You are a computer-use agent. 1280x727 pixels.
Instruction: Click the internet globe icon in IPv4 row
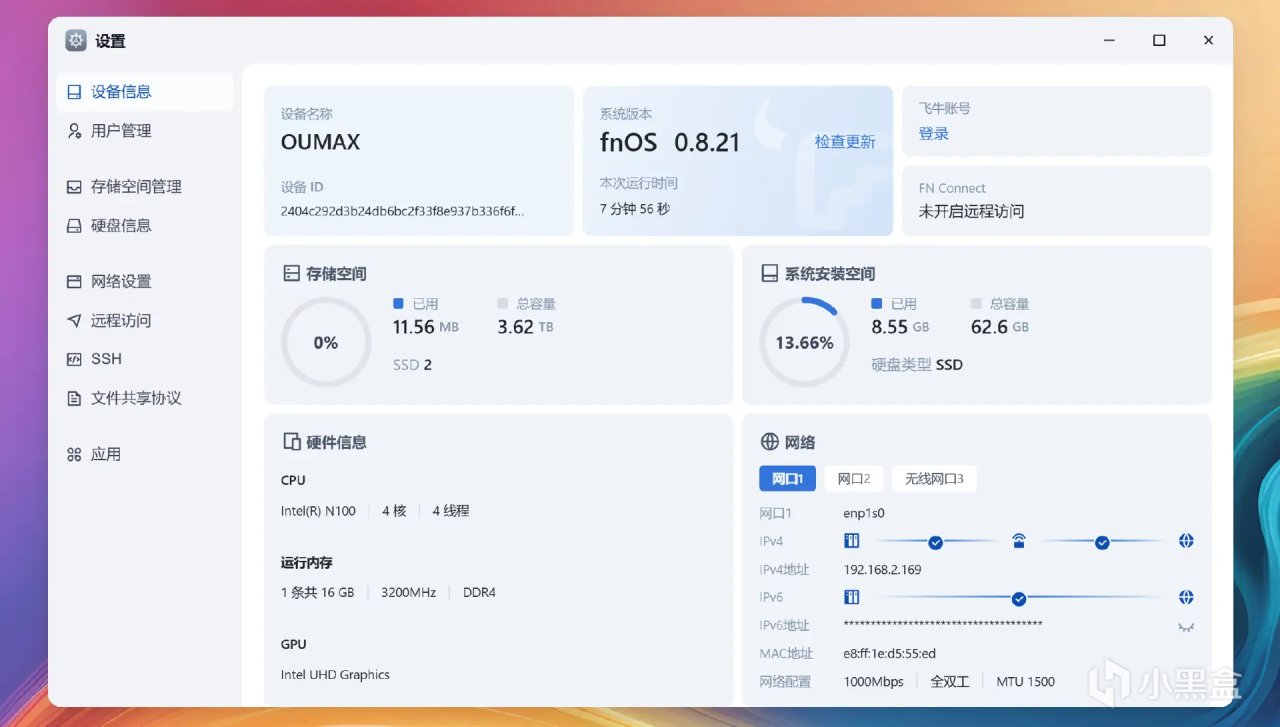[1186, 541]
